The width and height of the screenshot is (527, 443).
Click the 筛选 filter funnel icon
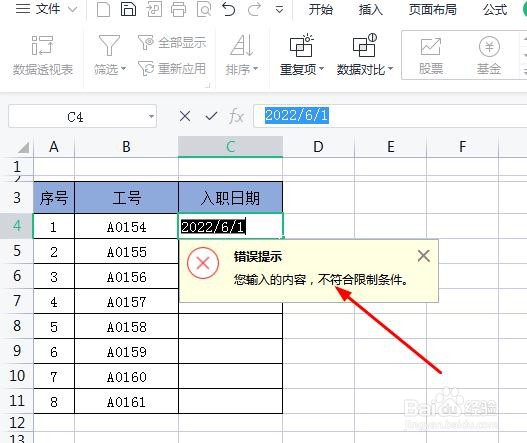point(109,45)
